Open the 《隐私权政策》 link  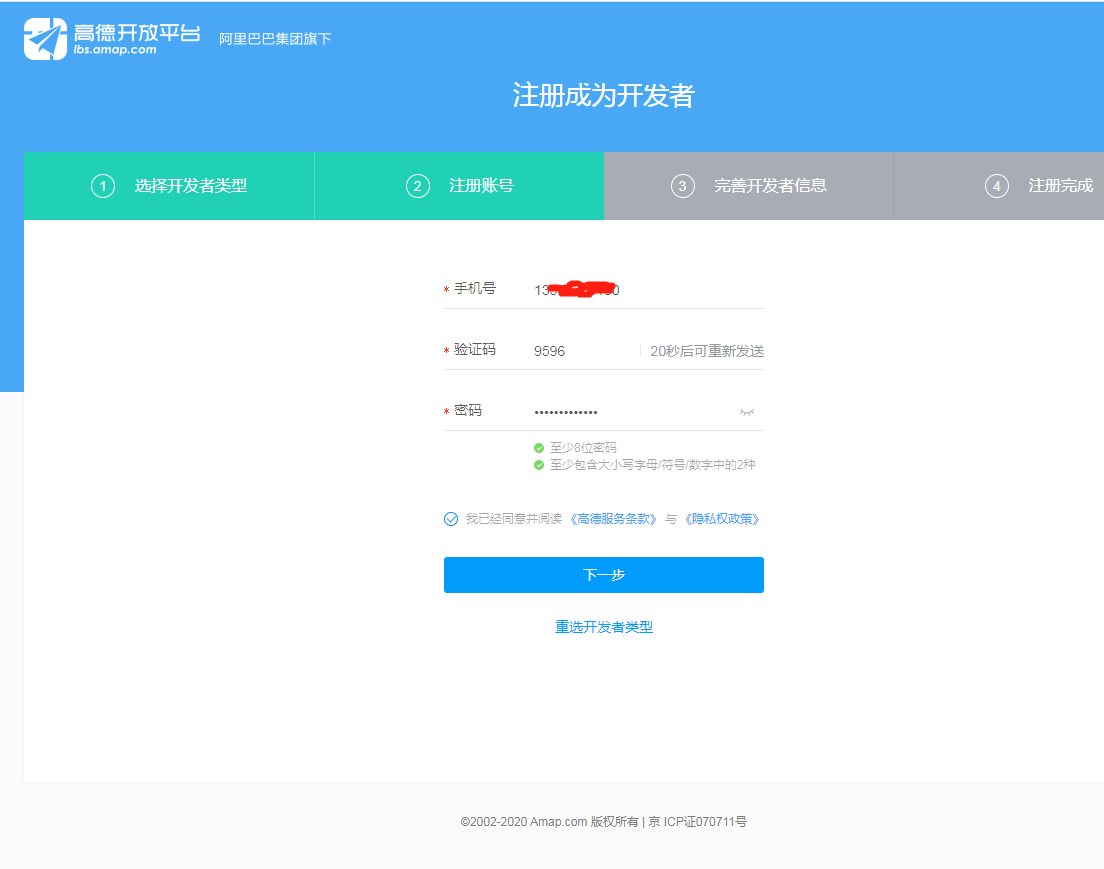[x=722, y=519]
